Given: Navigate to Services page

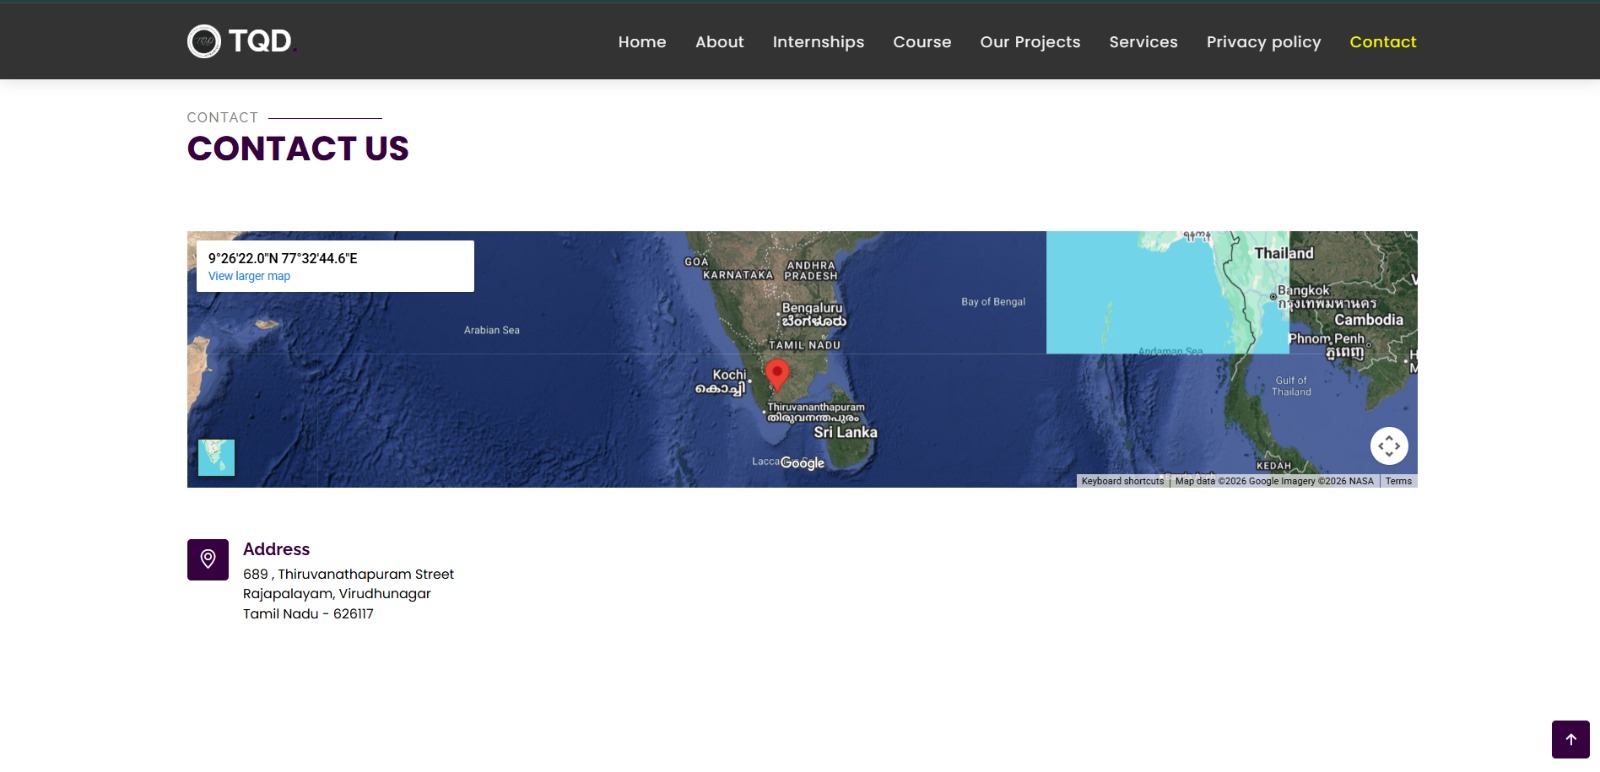Looking at the screenshot, I should (1143, 42).
